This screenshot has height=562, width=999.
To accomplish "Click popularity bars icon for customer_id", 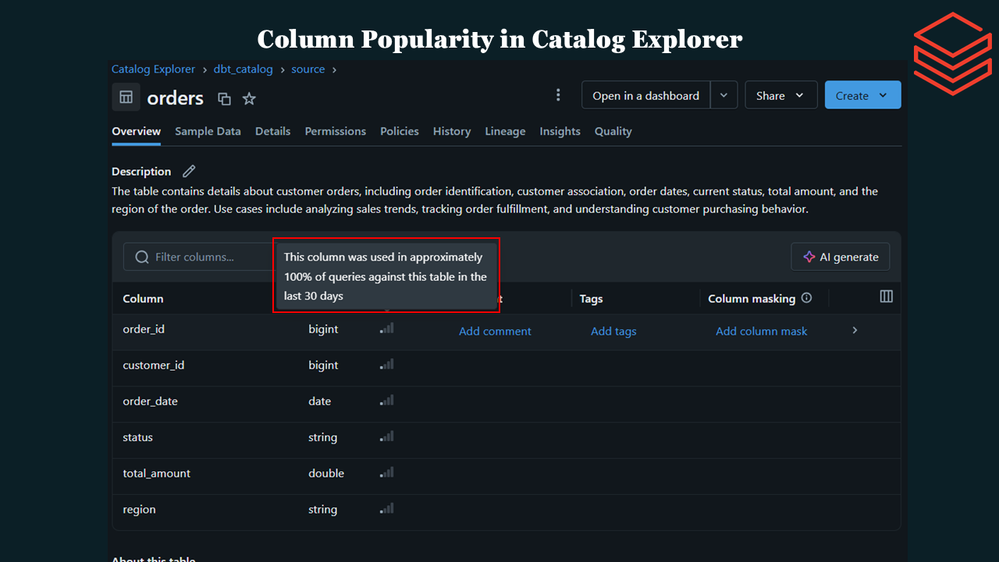I will click(387, 364).
